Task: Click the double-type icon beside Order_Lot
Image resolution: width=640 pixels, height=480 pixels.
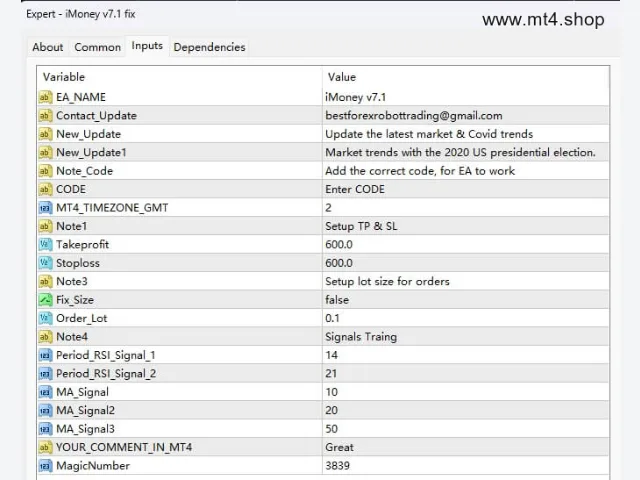Action: [x=45, y=318]
